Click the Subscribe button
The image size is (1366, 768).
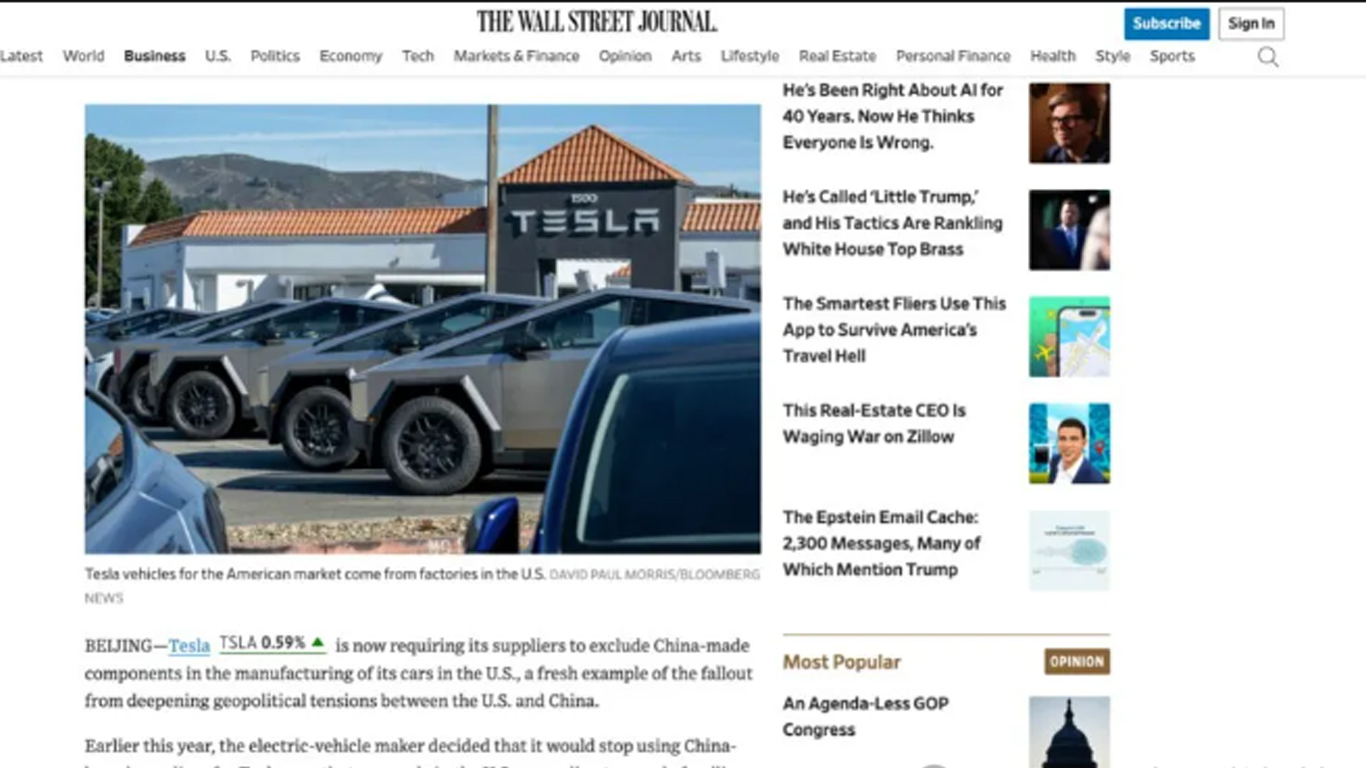point(1166,23)
